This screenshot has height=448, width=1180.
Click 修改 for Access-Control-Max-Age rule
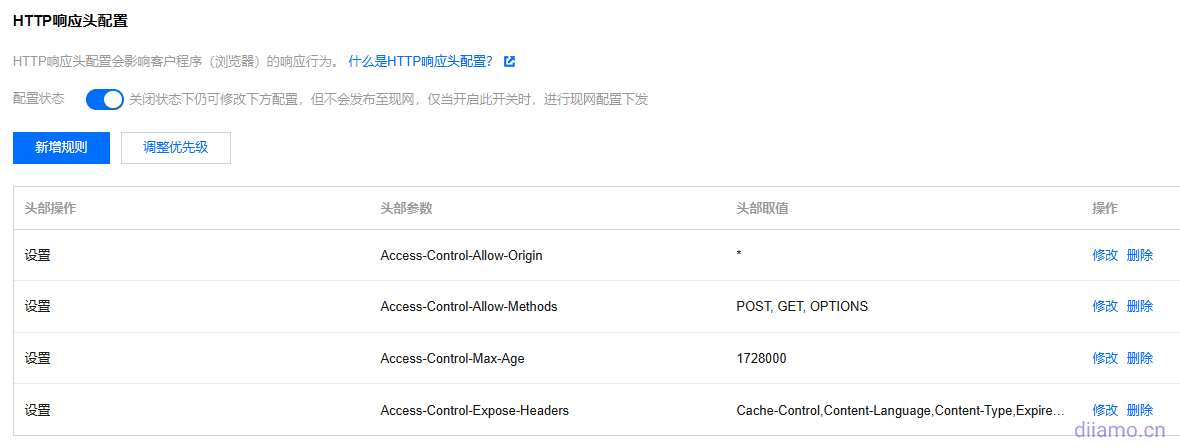(1105, 358)
